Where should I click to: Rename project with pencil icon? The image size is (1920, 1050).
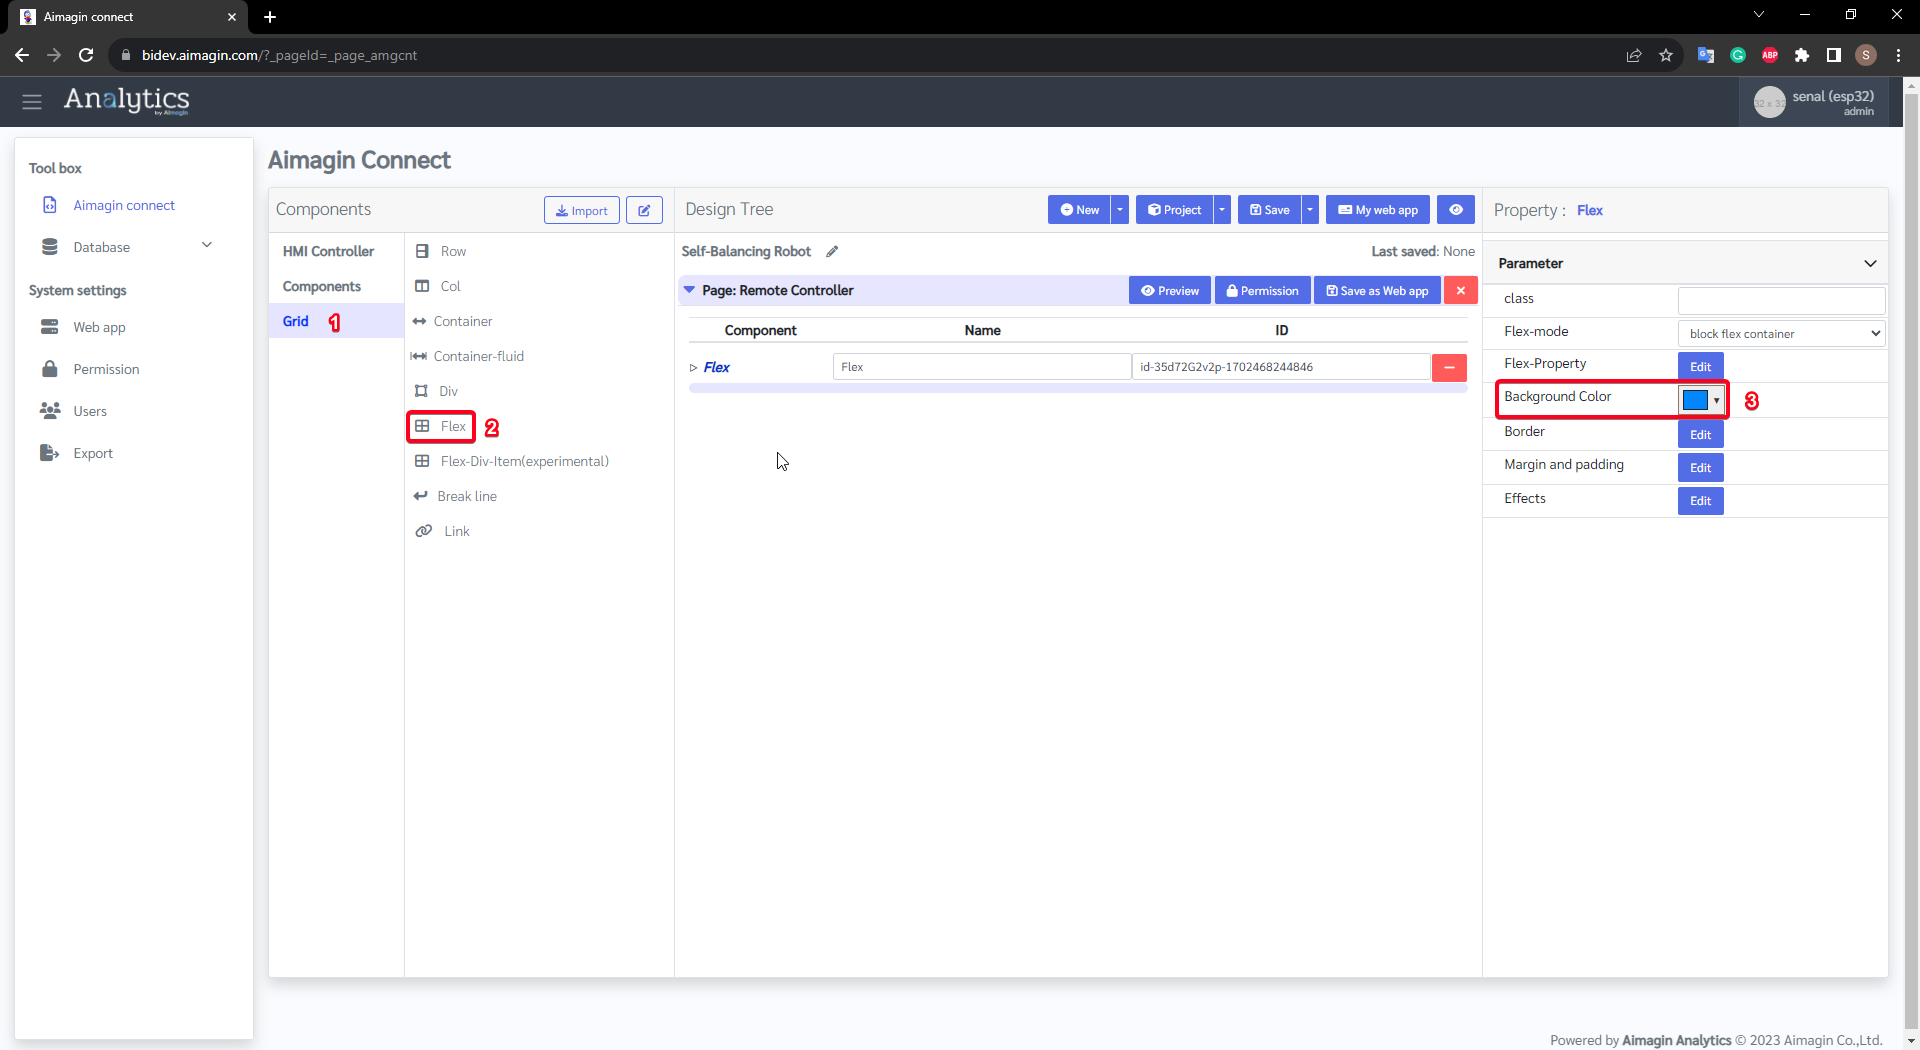tap(832, 252)
